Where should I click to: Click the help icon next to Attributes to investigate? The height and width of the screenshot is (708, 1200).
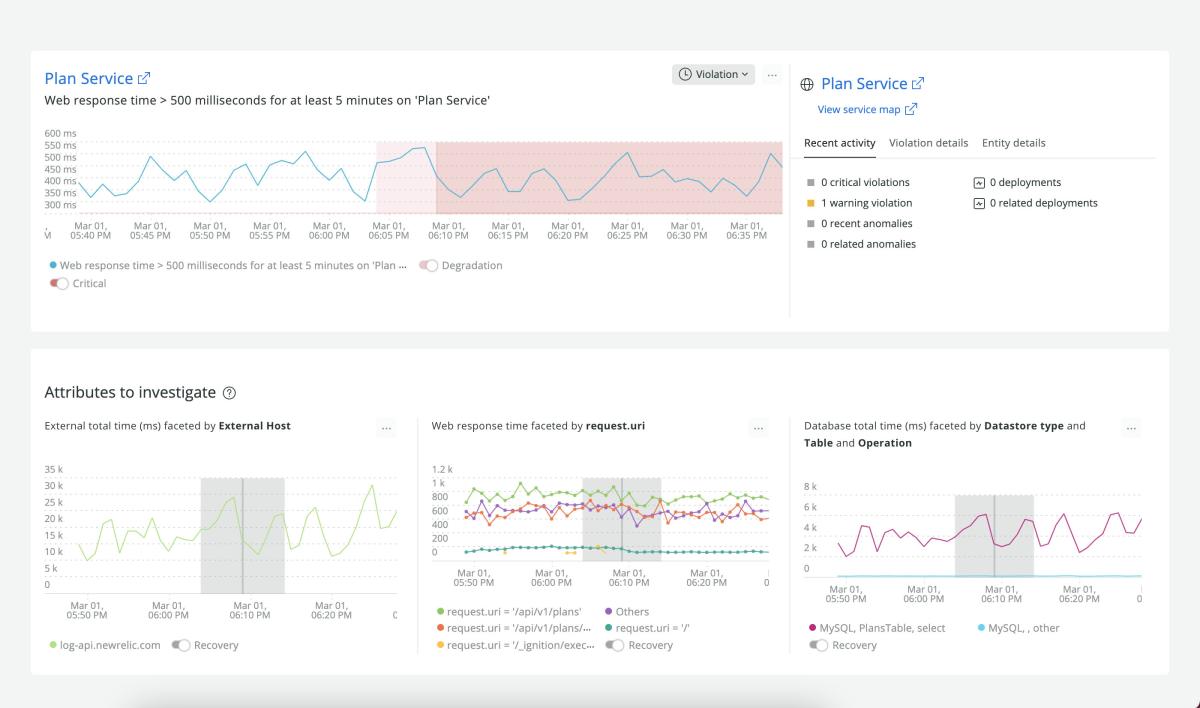coord(229,393)
